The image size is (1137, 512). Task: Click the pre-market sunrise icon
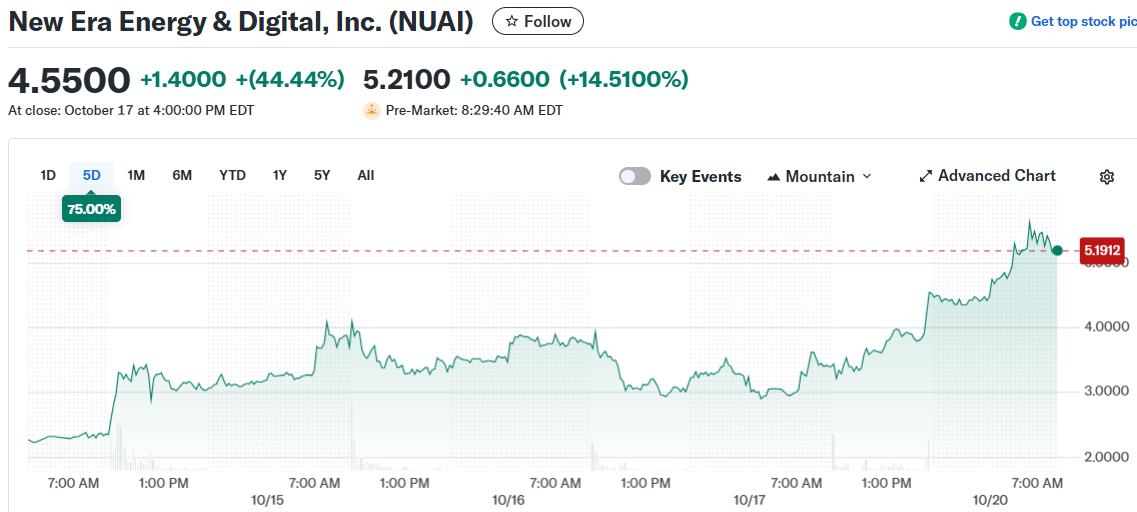point(372,110)
